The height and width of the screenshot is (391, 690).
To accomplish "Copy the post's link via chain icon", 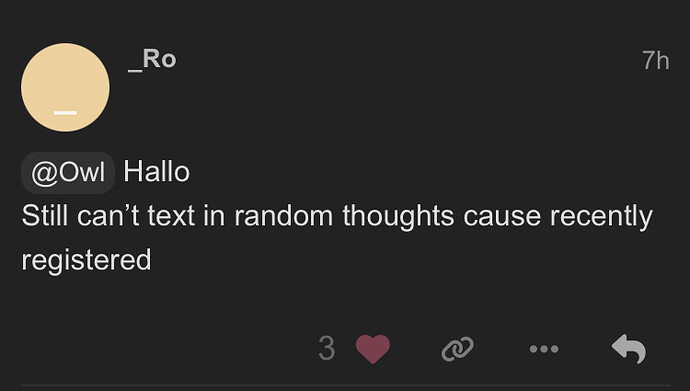I will click(x=458, y=349).
